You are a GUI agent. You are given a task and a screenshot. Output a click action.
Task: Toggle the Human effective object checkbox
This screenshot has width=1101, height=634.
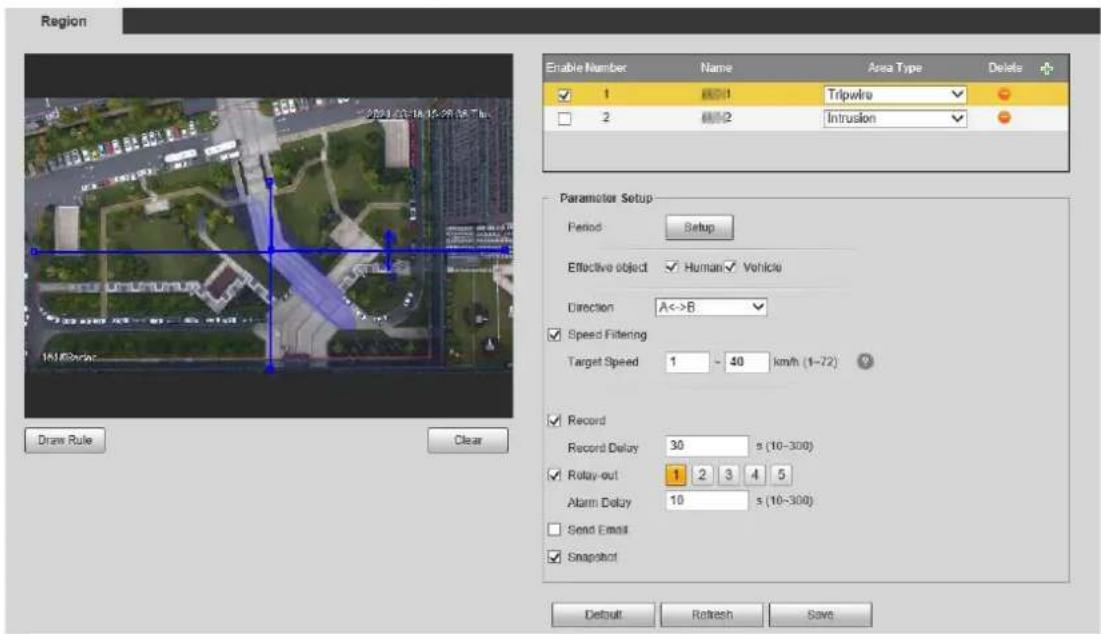click(672, 267)
